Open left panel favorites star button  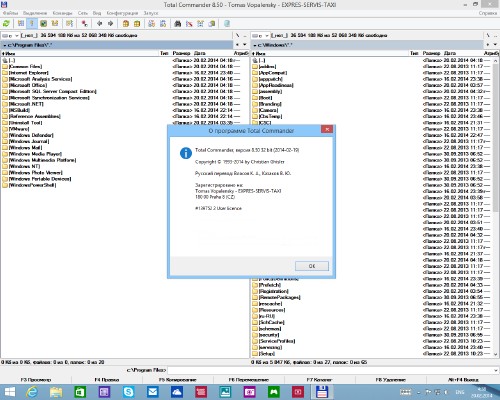coord(237,44)
